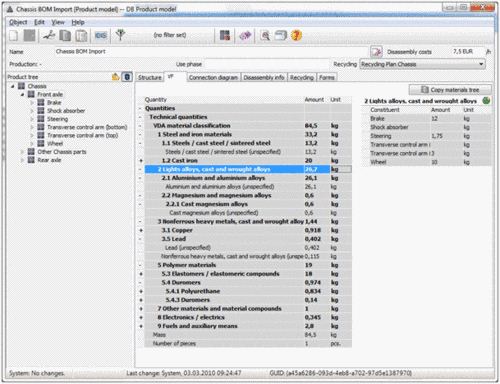Click the Chassis node icon in product tree

click(x=21, y=86)
